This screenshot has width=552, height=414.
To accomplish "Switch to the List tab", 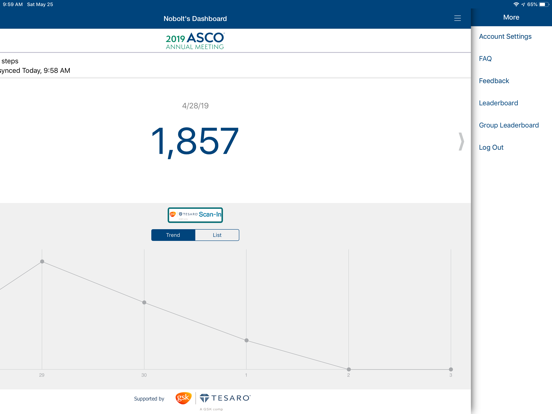I will coord(217,235).
